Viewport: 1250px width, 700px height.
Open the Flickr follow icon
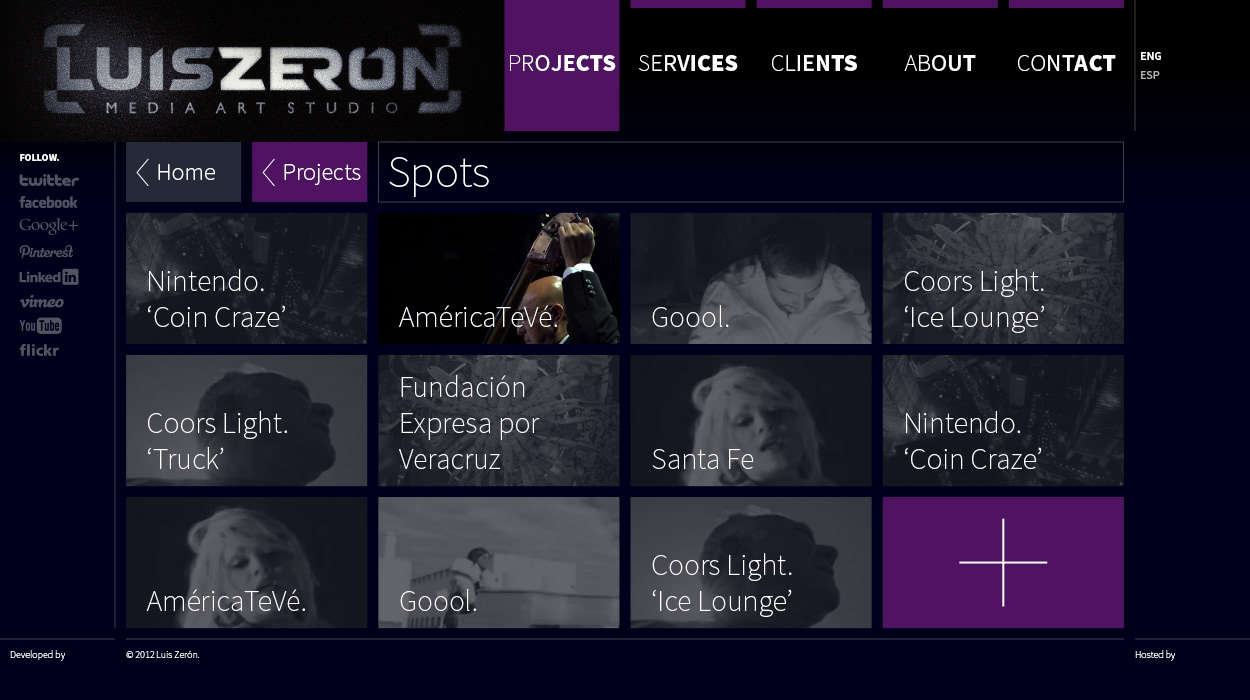tap(39, 350)
